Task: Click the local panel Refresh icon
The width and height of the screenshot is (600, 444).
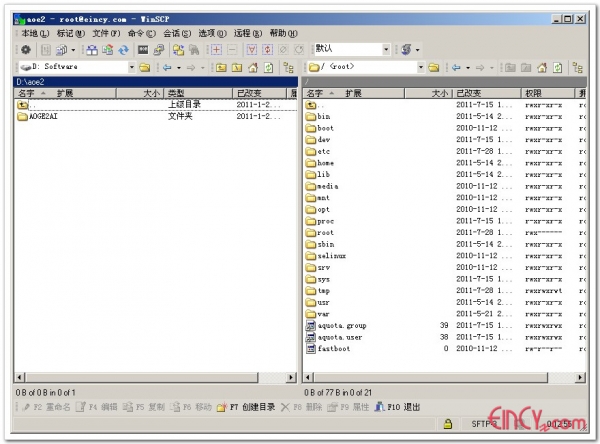Action: [x=269, y=68]
